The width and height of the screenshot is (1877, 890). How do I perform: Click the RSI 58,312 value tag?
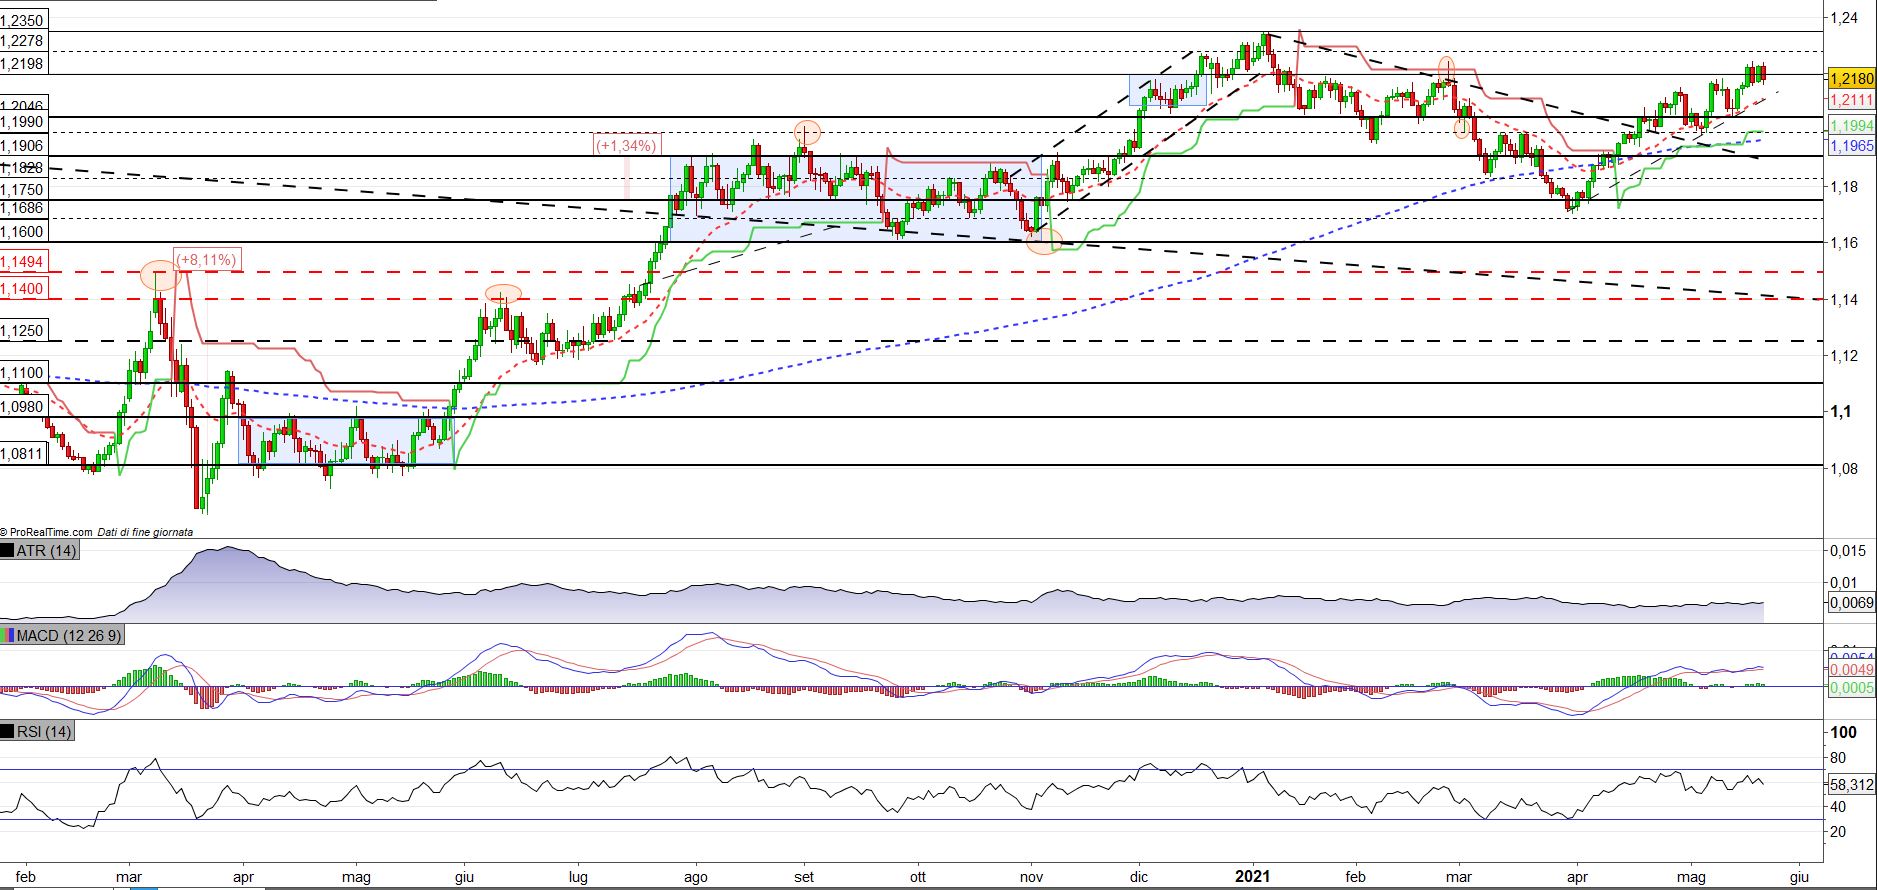coord(1850,785)
